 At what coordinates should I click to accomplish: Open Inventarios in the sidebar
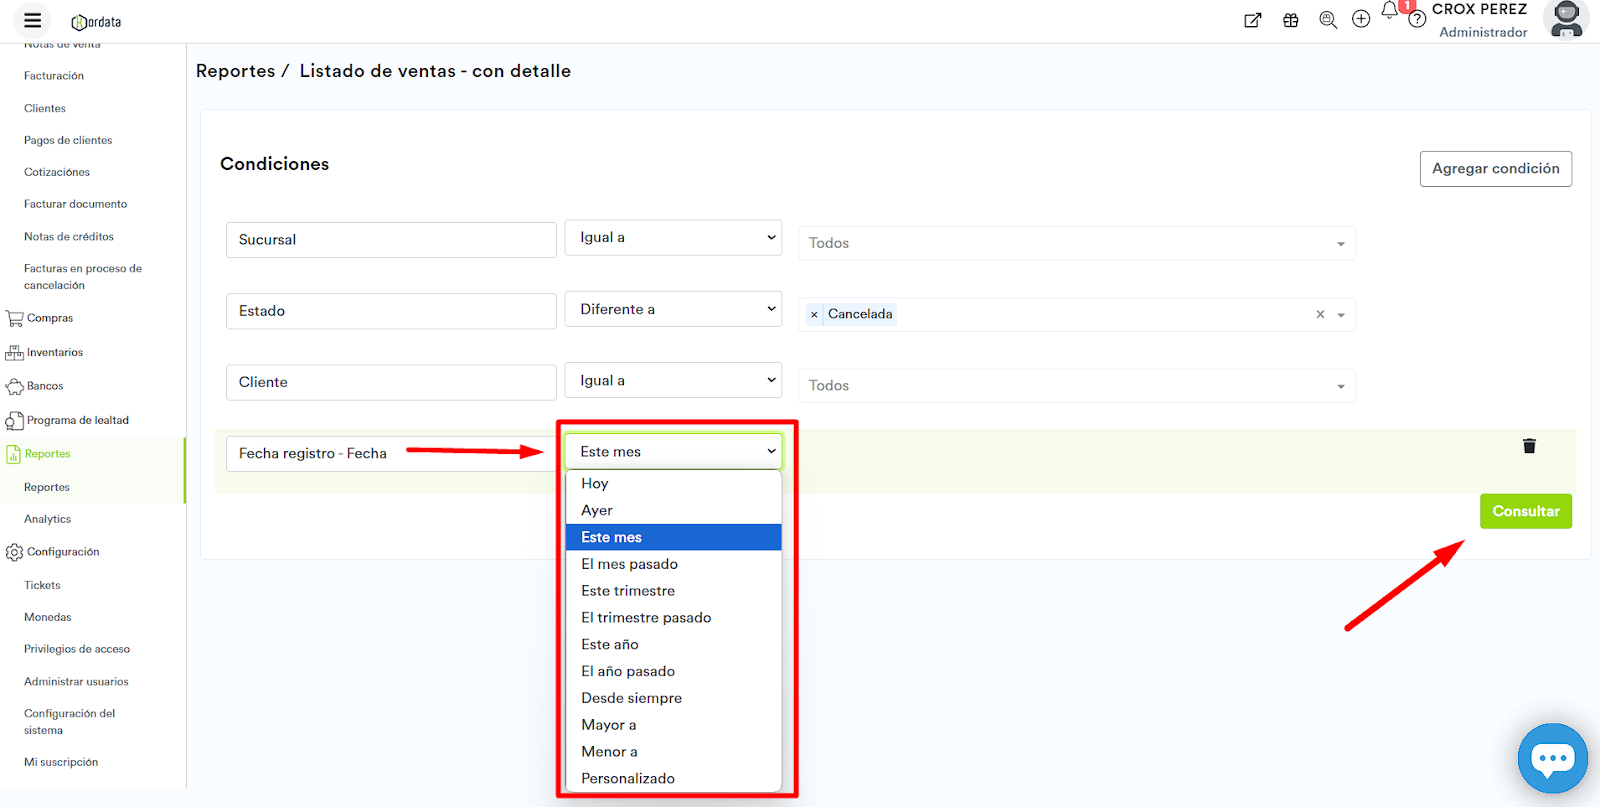pos(55,352)
